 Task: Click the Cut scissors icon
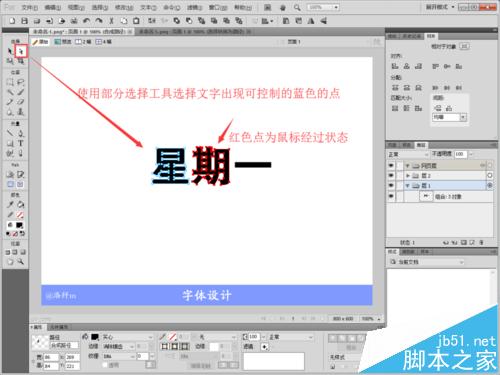pos(111,21)
